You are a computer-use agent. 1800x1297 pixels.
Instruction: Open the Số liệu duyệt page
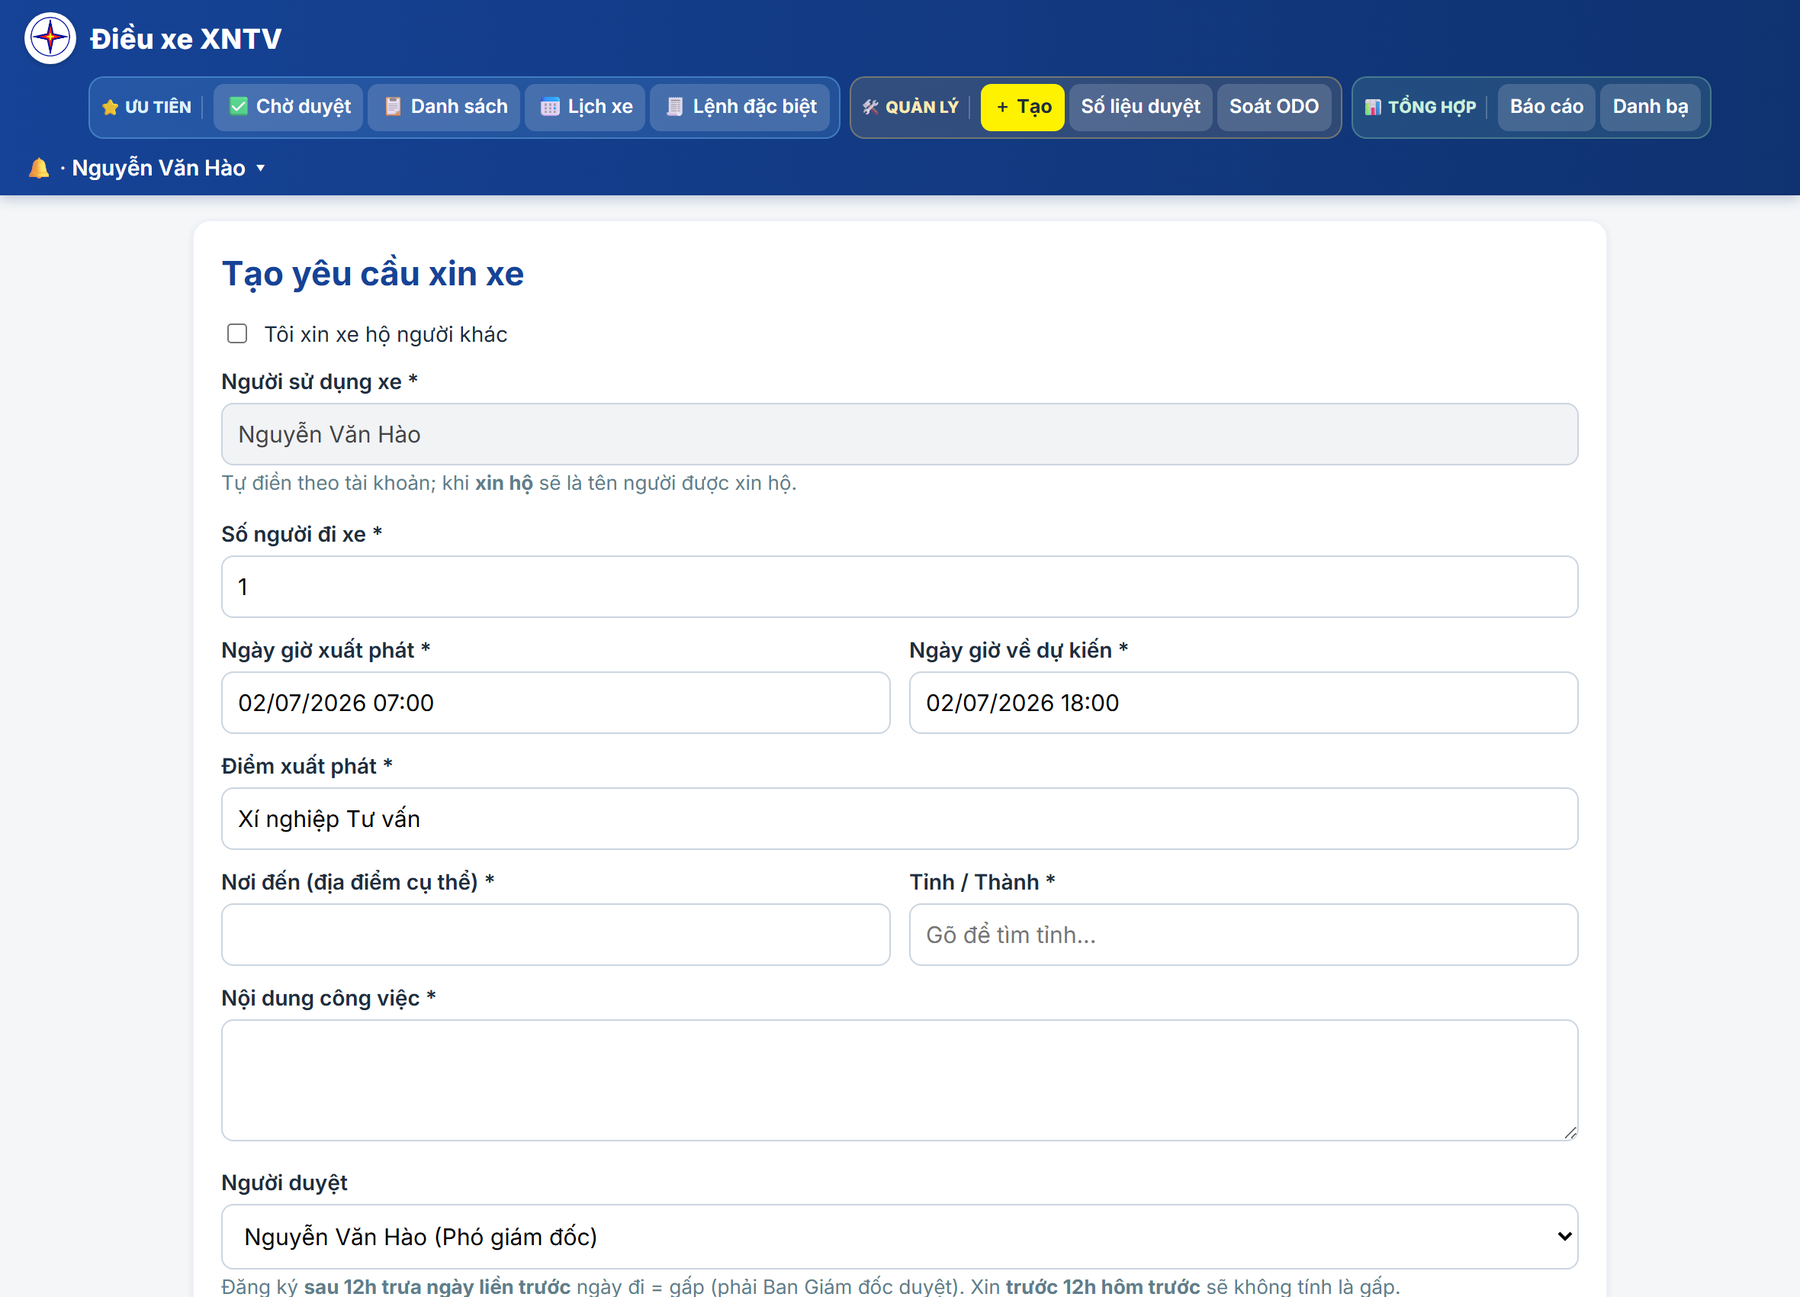coord(1141,107)
